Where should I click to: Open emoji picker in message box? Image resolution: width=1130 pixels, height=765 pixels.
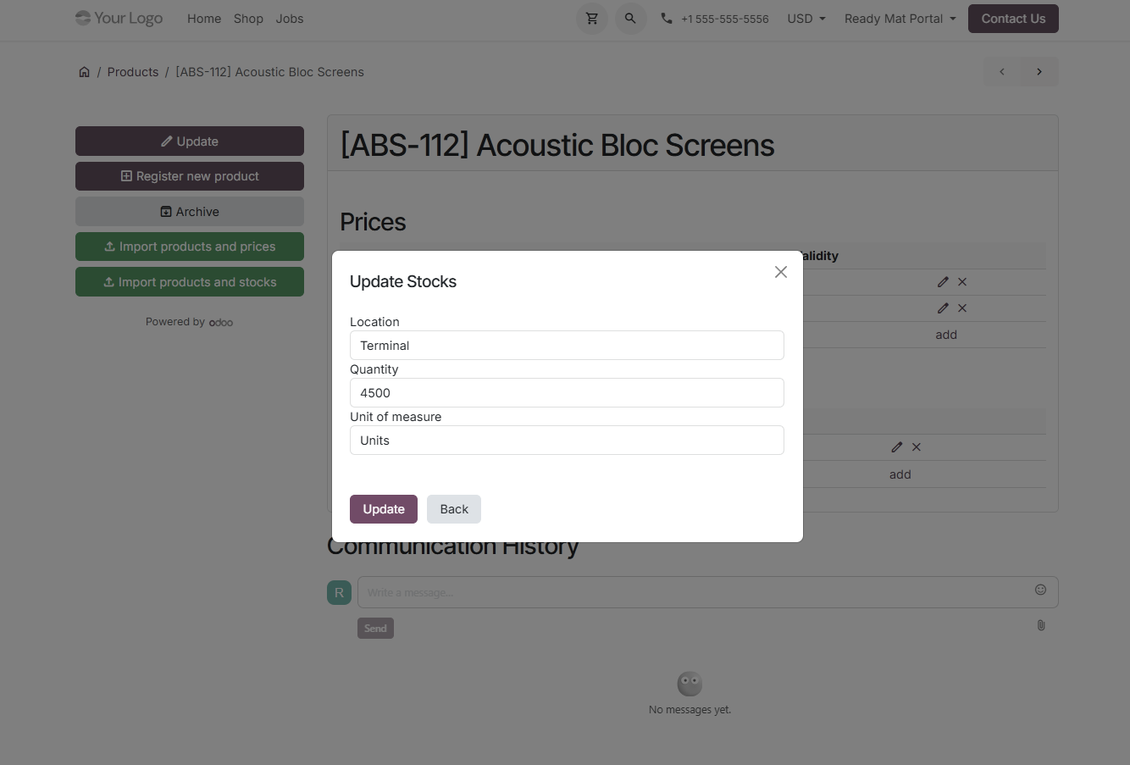point(1041,589)
